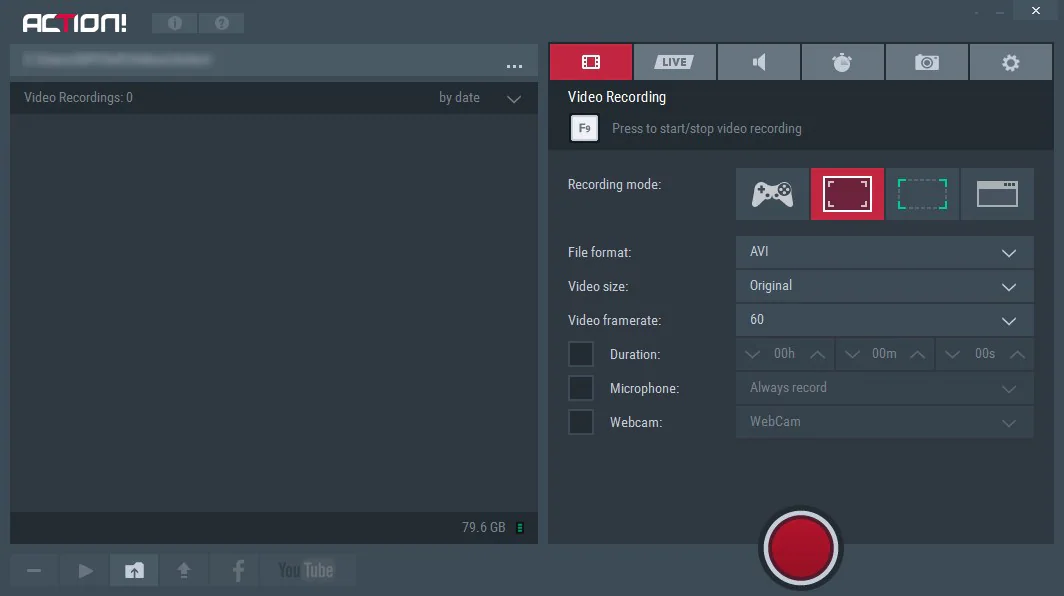The height and width of the screenshot is (596, 1064).
Task: Click the Recording mode label
Action: click(x=614, y=185)
